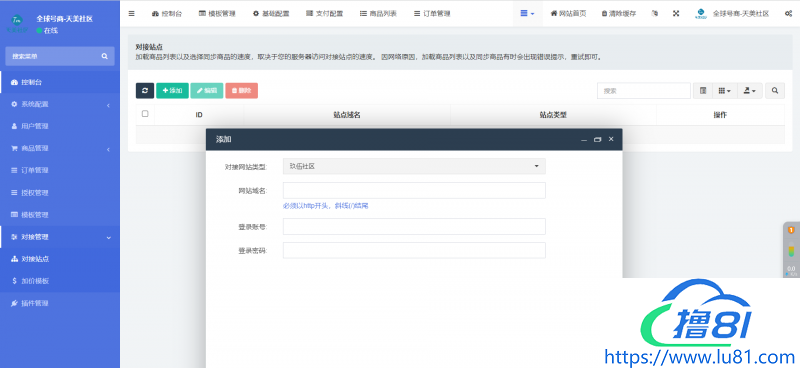800x368 pixels.
Task: Click the plug icon beside 插件管理
Action: coord(14,303)
